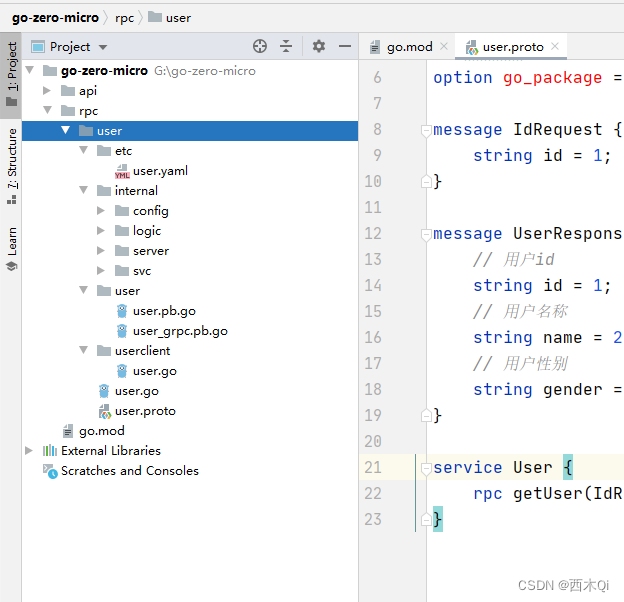The width and height of the screenshot is (624, 602).
Task: Open the 7: Structure tool window
Action: click(12, 166)
